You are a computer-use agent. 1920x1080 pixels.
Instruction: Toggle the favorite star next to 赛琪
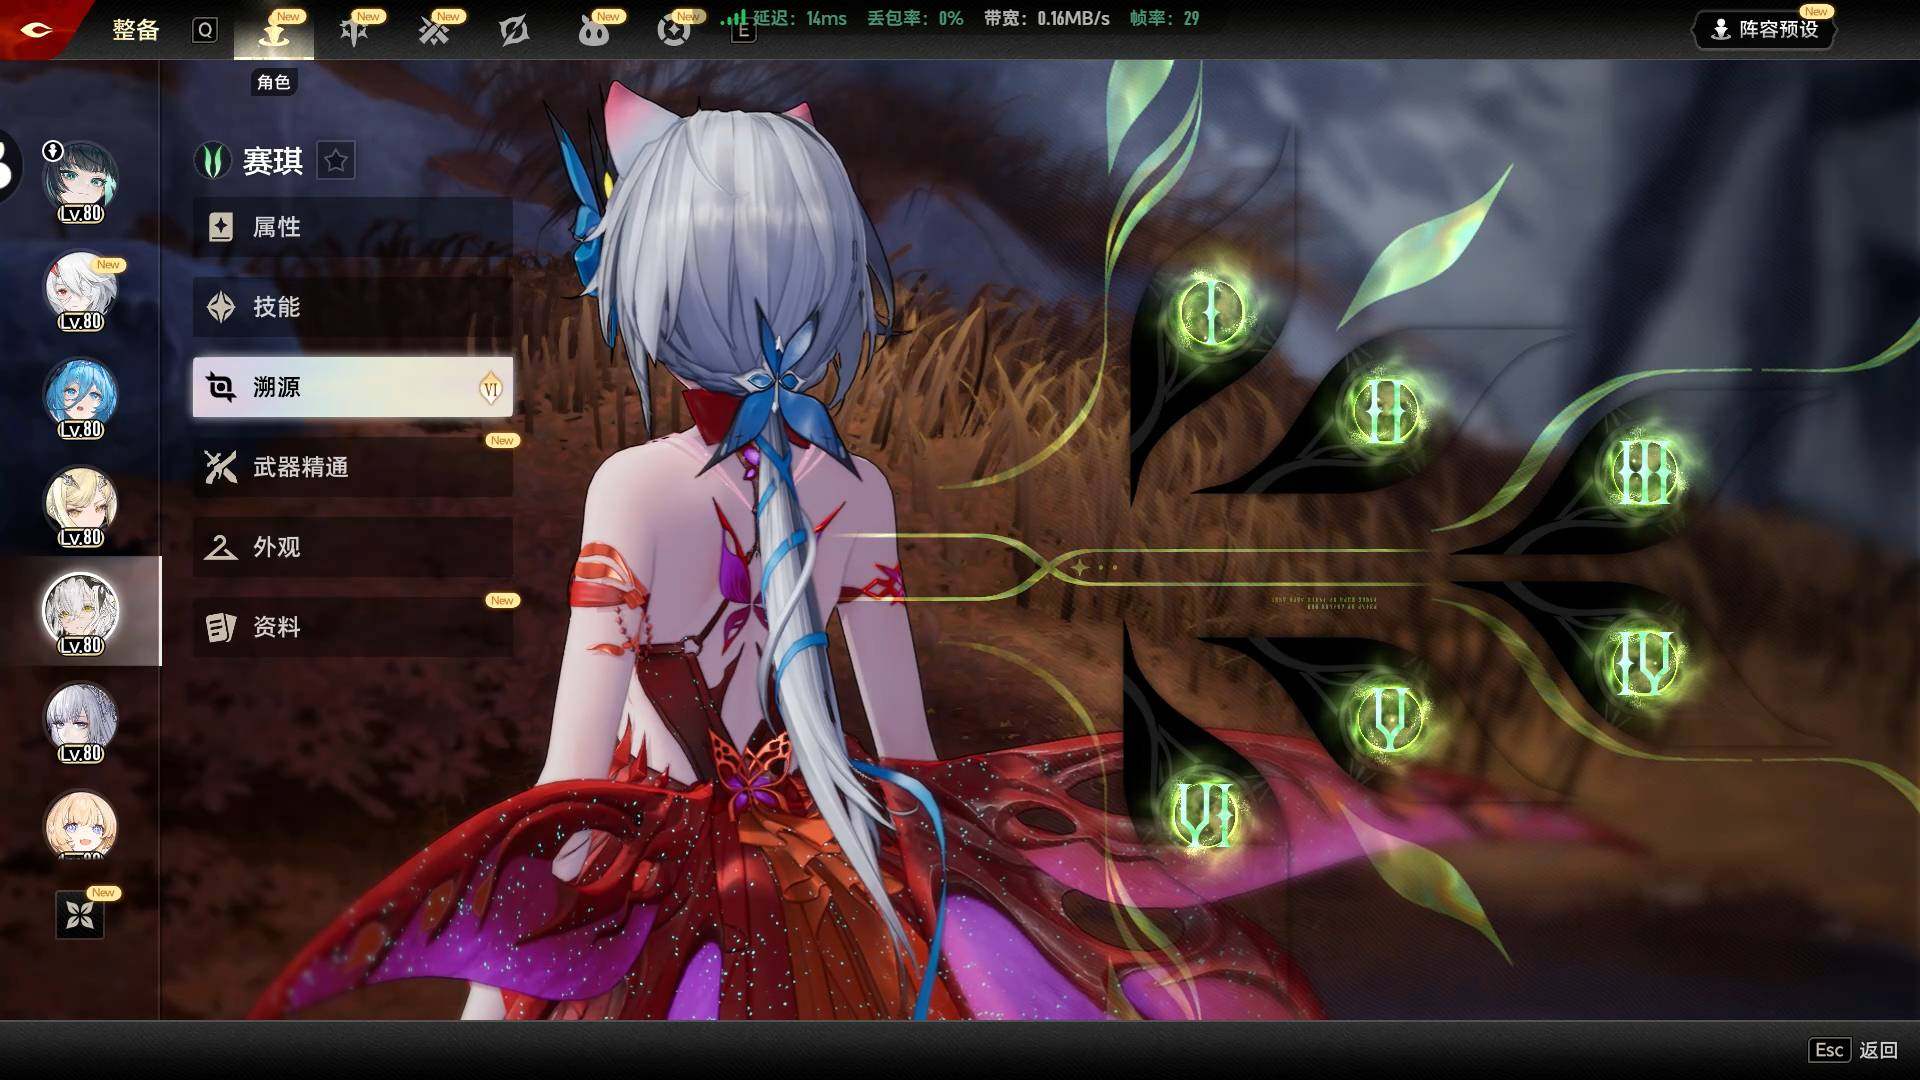(x=336, y=160)
